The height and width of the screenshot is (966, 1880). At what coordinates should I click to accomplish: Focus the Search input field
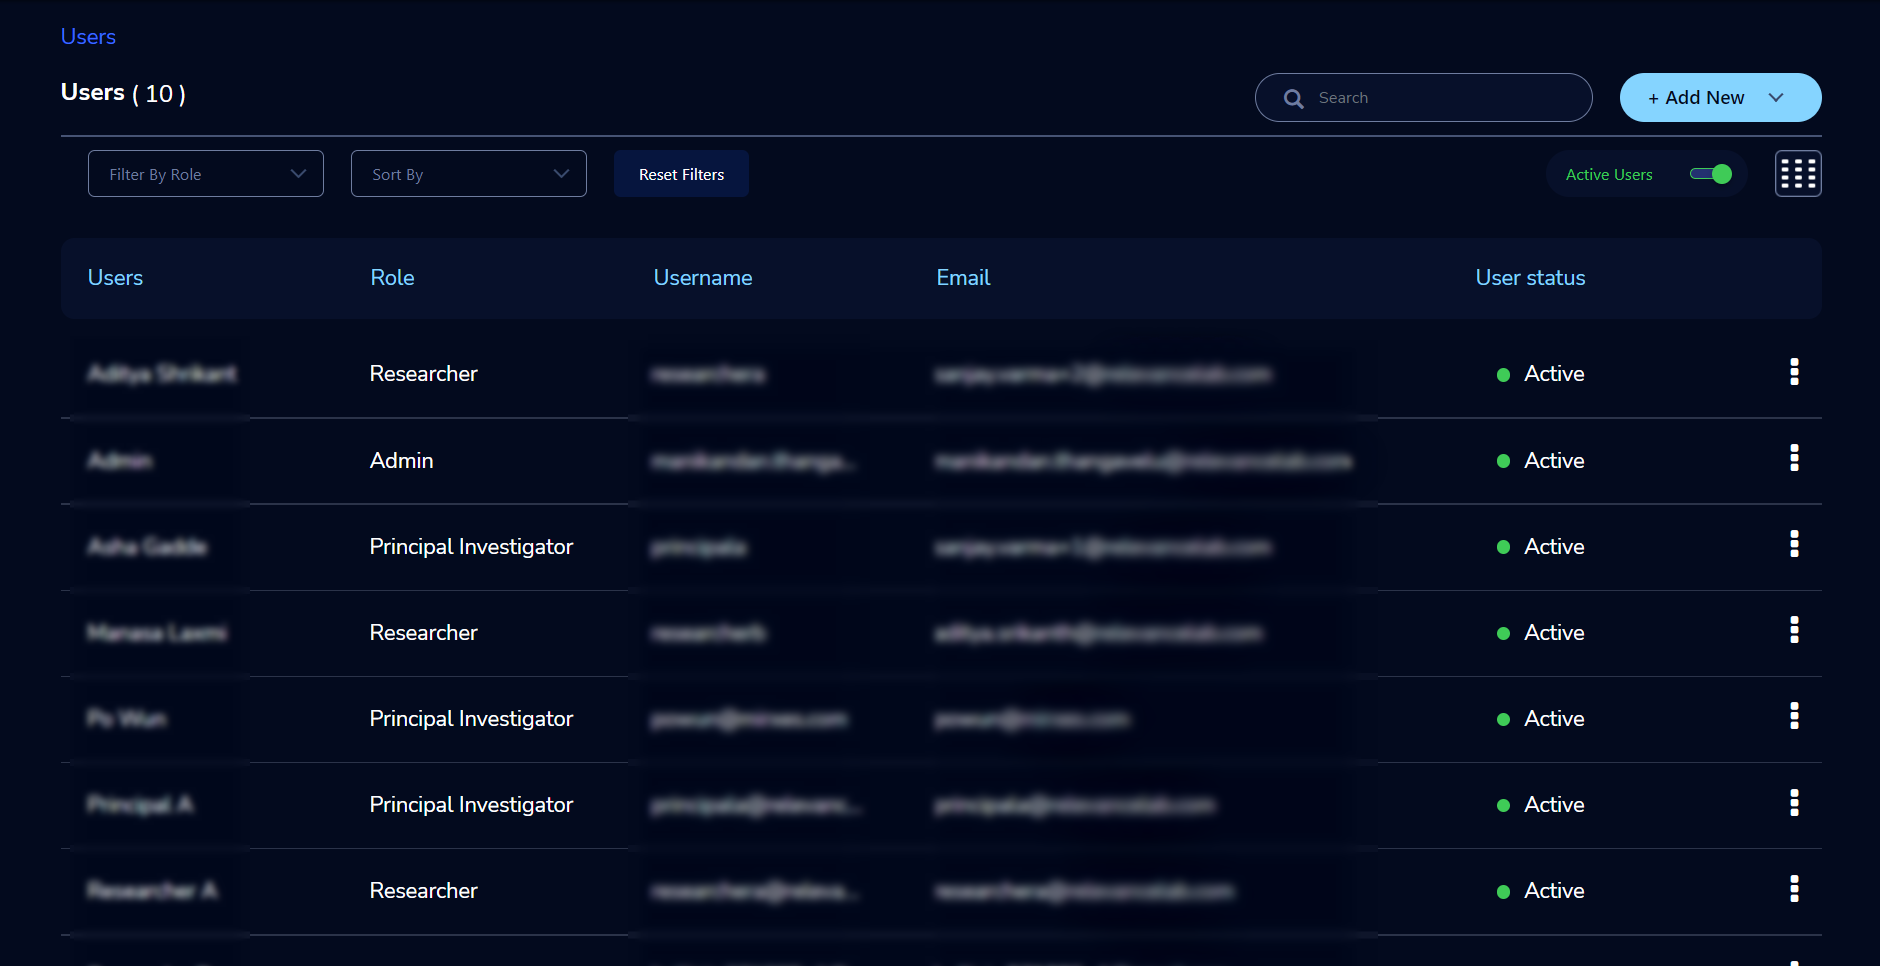(1424, 98)
